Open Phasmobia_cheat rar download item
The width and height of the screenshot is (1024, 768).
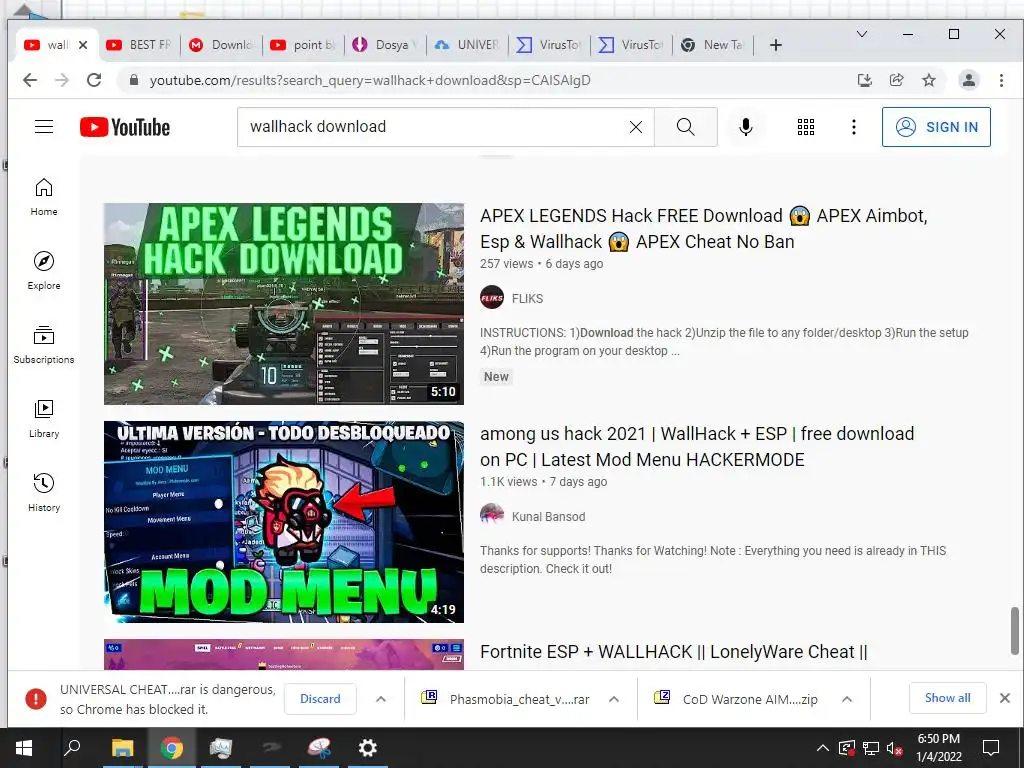[x=506, y=699]
